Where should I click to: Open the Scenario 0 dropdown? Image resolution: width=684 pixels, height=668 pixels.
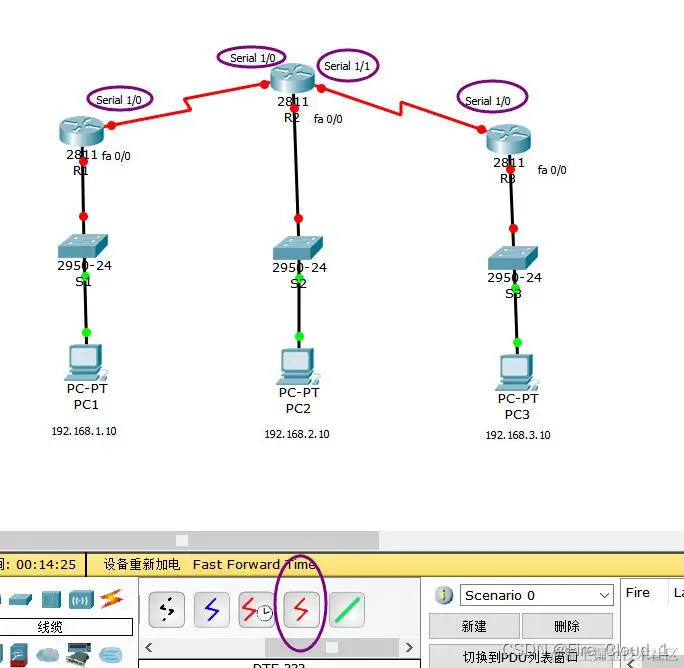coord(537,595)
